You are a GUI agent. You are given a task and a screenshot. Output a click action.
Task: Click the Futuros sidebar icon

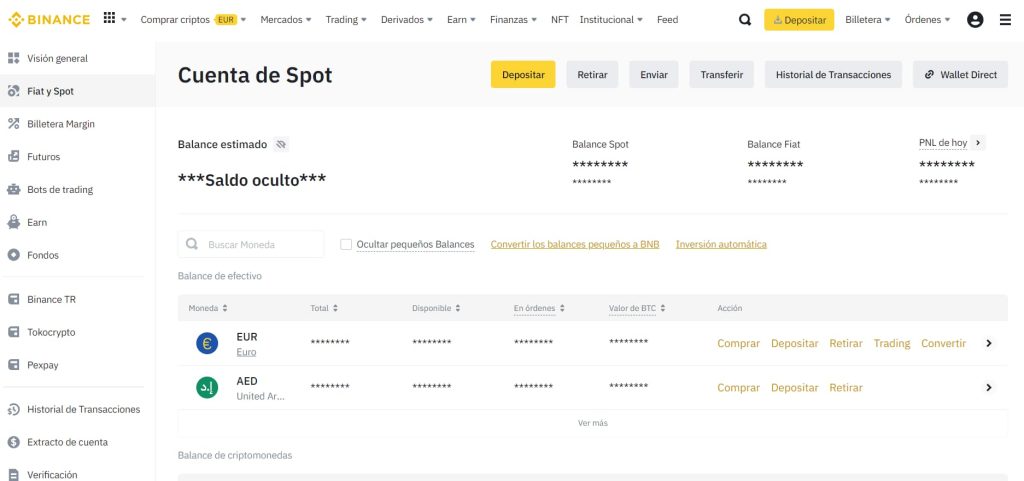click(x=14, y=157)
